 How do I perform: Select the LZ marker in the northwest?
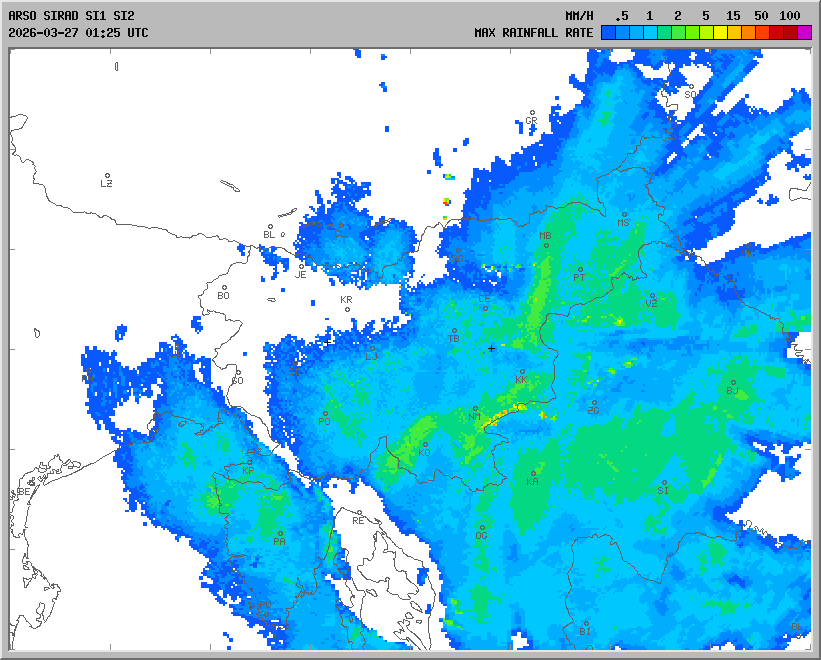tap(107, 176)
